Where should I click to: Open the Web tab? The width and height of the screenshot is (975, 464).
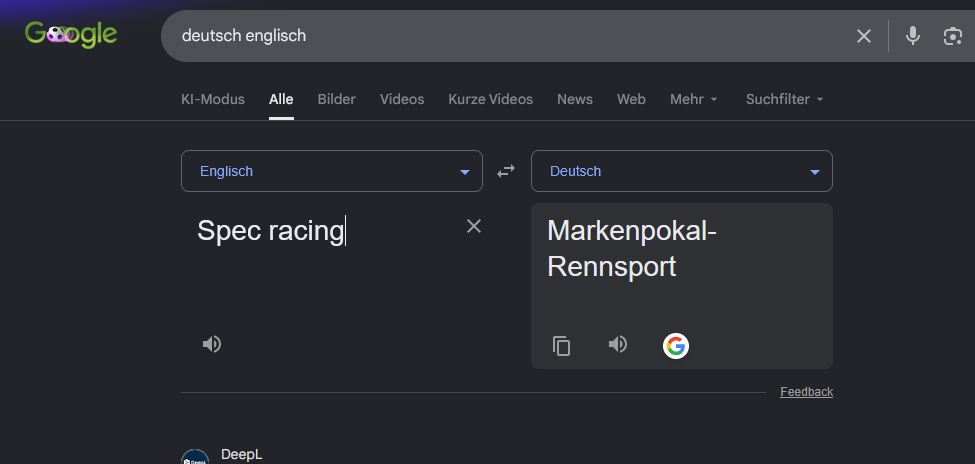[631, 100]
